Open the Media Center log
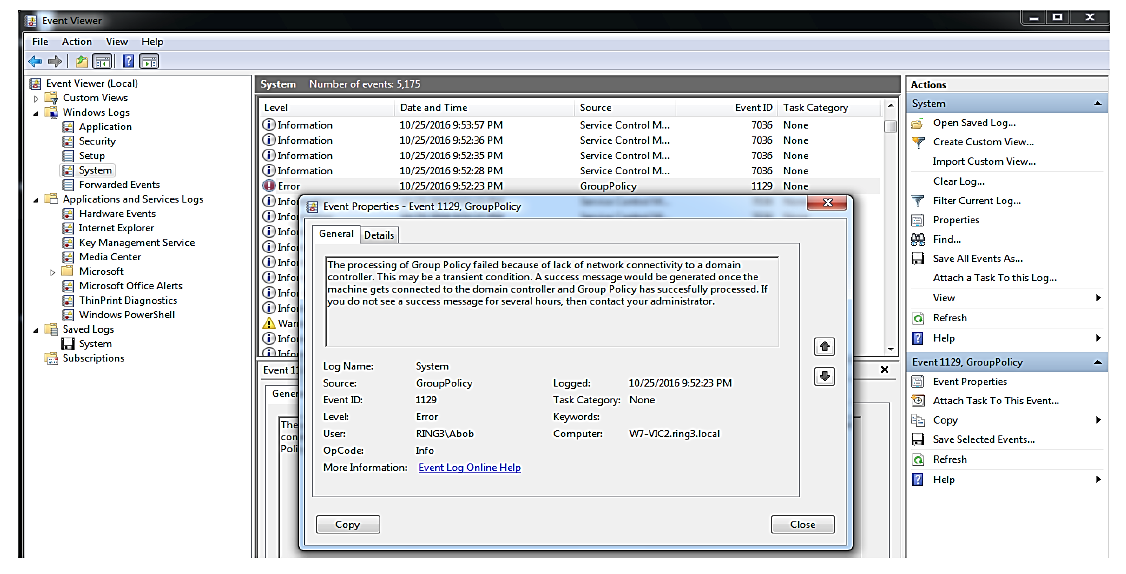The height and width of the screenshot is (574, 1126). pos(110,256)
